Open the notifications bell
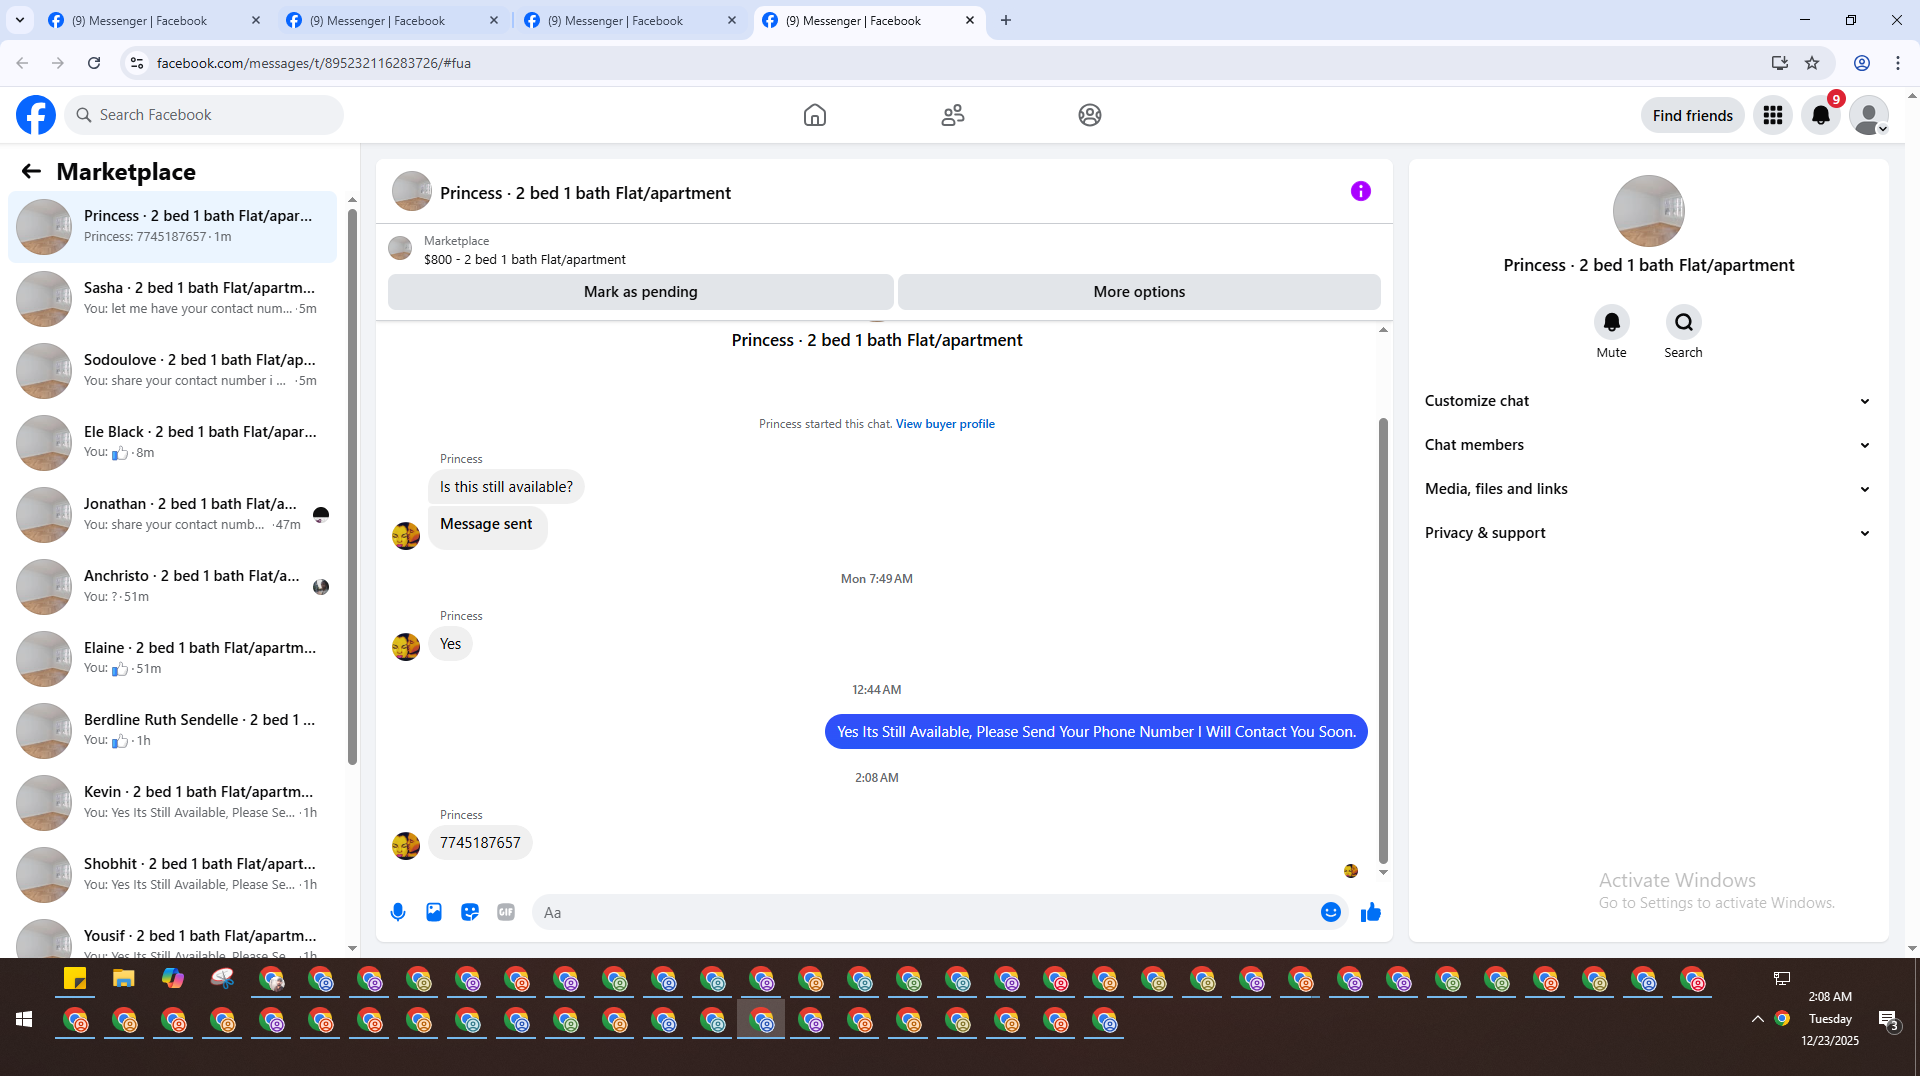1920x1076 pixels. (x=1821, y=115)
